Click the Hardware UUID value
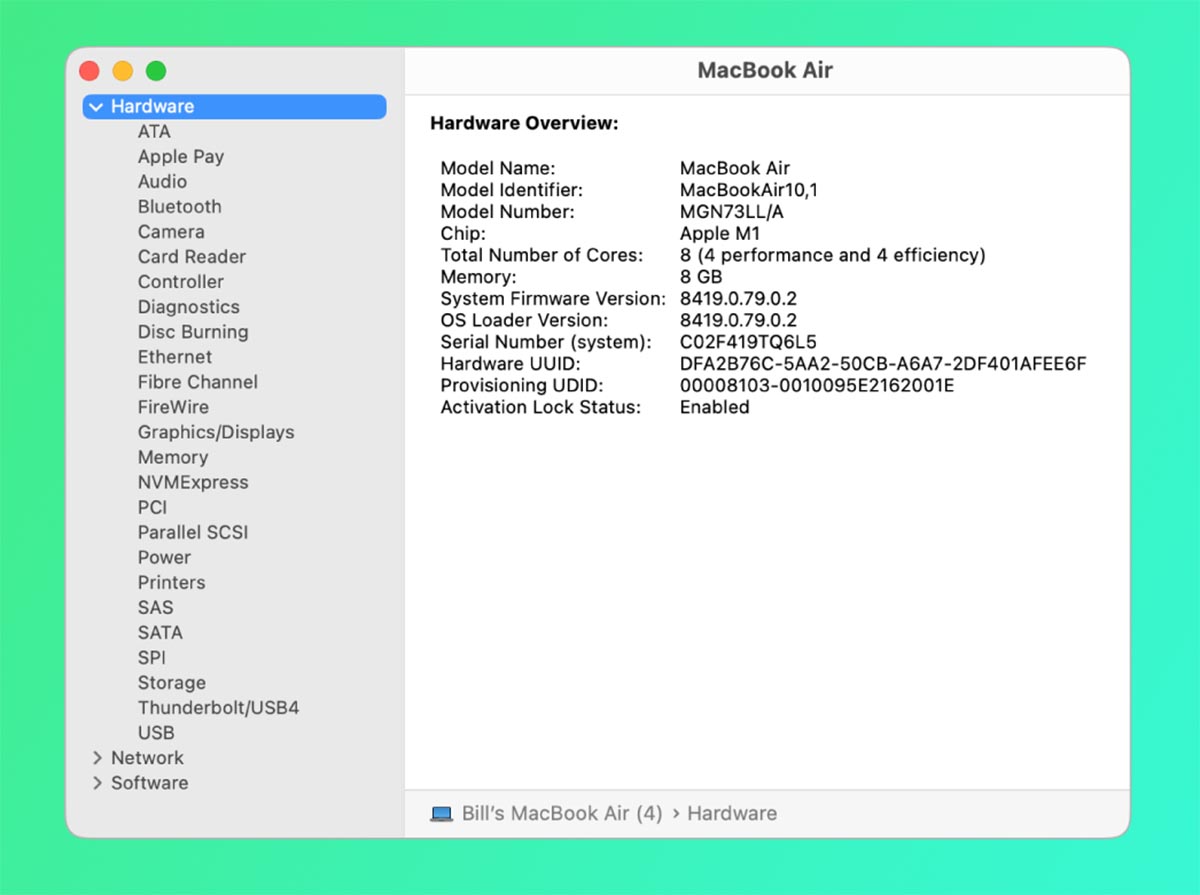 (883, 364)
